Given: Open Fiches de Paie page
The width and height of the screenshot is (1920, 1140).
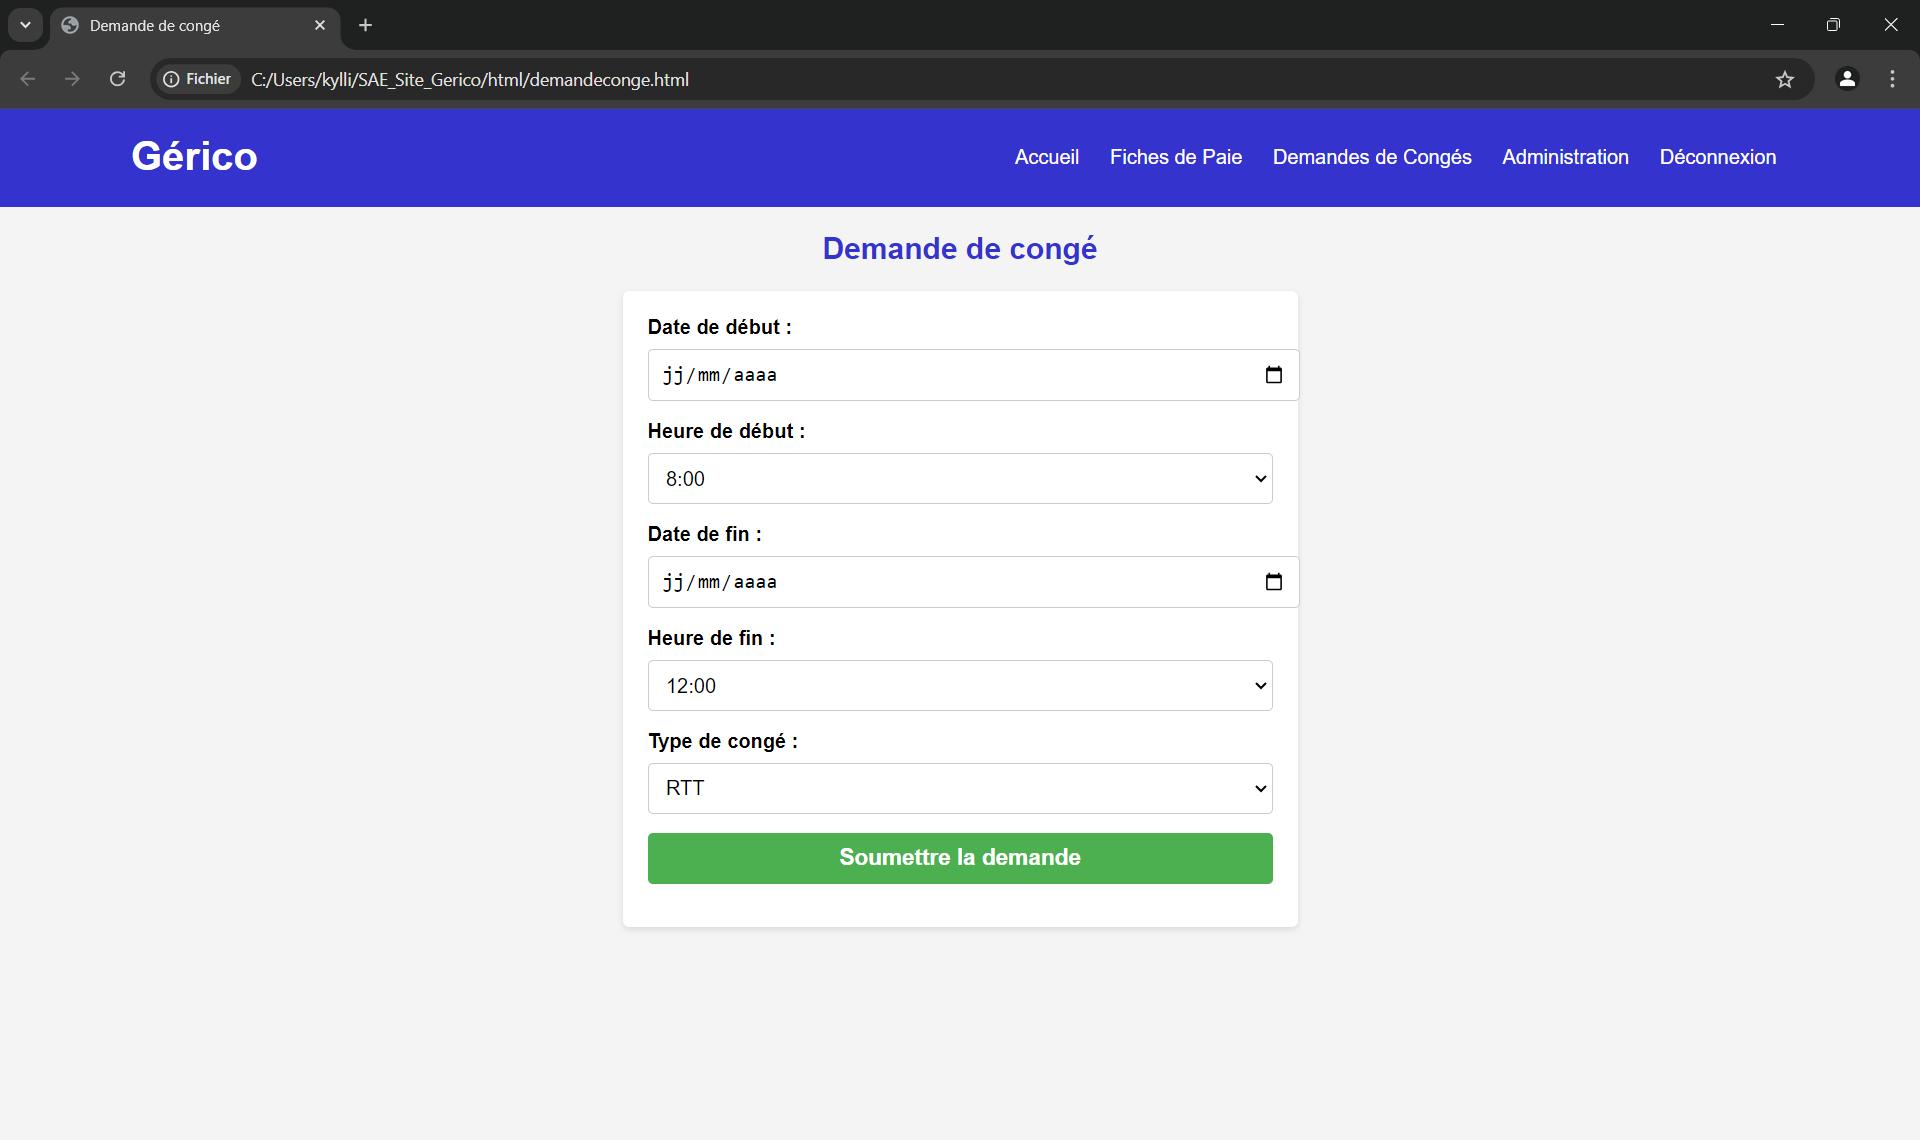Looking at the screenshot, I should pos(1175,157).
